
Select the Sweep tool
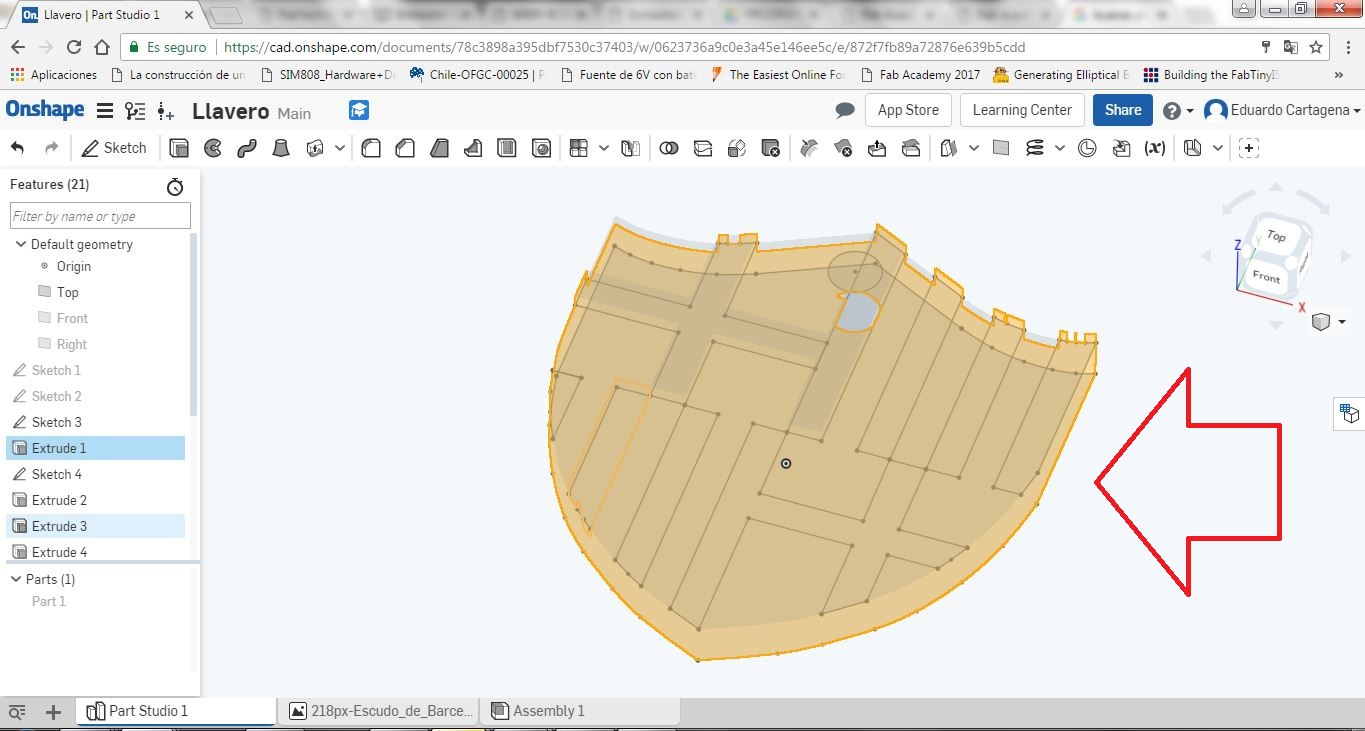pos(247,148)
